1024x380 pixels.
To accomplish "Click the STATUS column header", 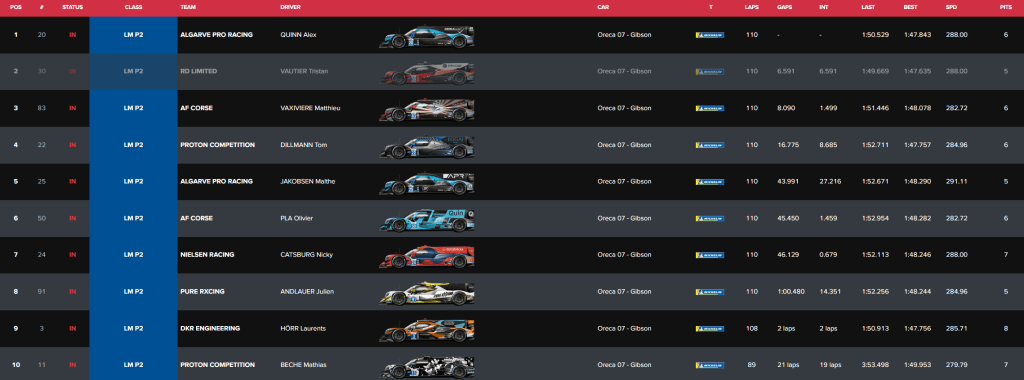I will click(x=72, y=7).
